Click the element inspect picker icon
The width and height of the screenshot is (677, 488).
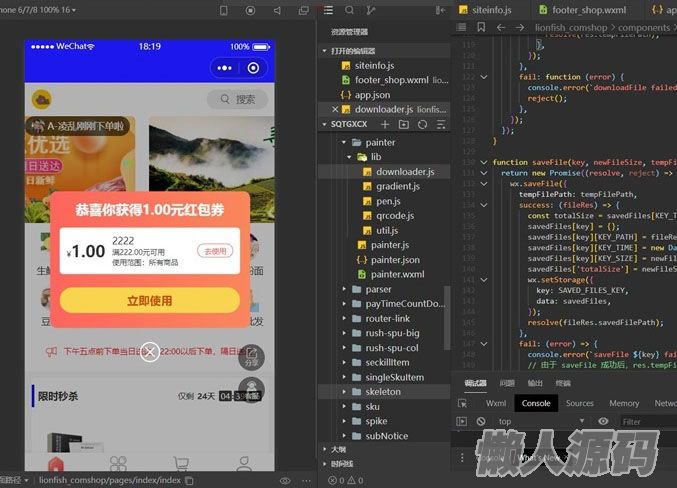click(462, 403)
